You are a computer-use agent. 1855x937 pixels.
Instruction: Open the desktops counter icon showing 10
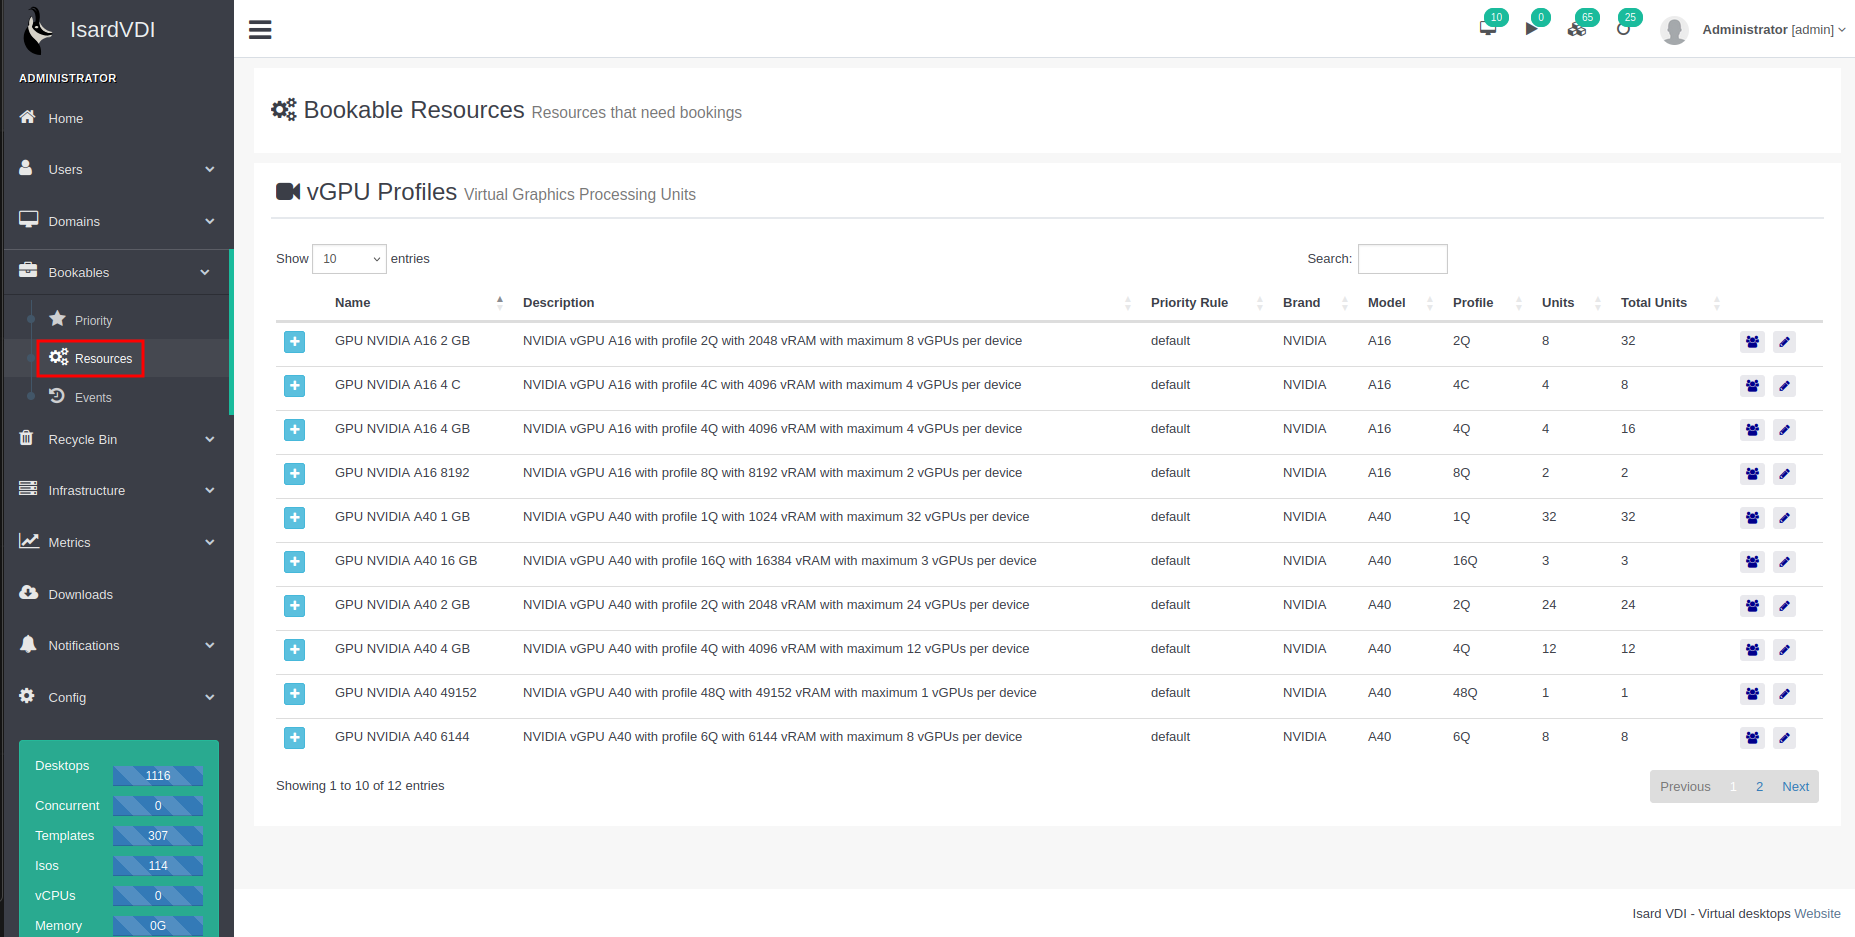click(1488, 28)
